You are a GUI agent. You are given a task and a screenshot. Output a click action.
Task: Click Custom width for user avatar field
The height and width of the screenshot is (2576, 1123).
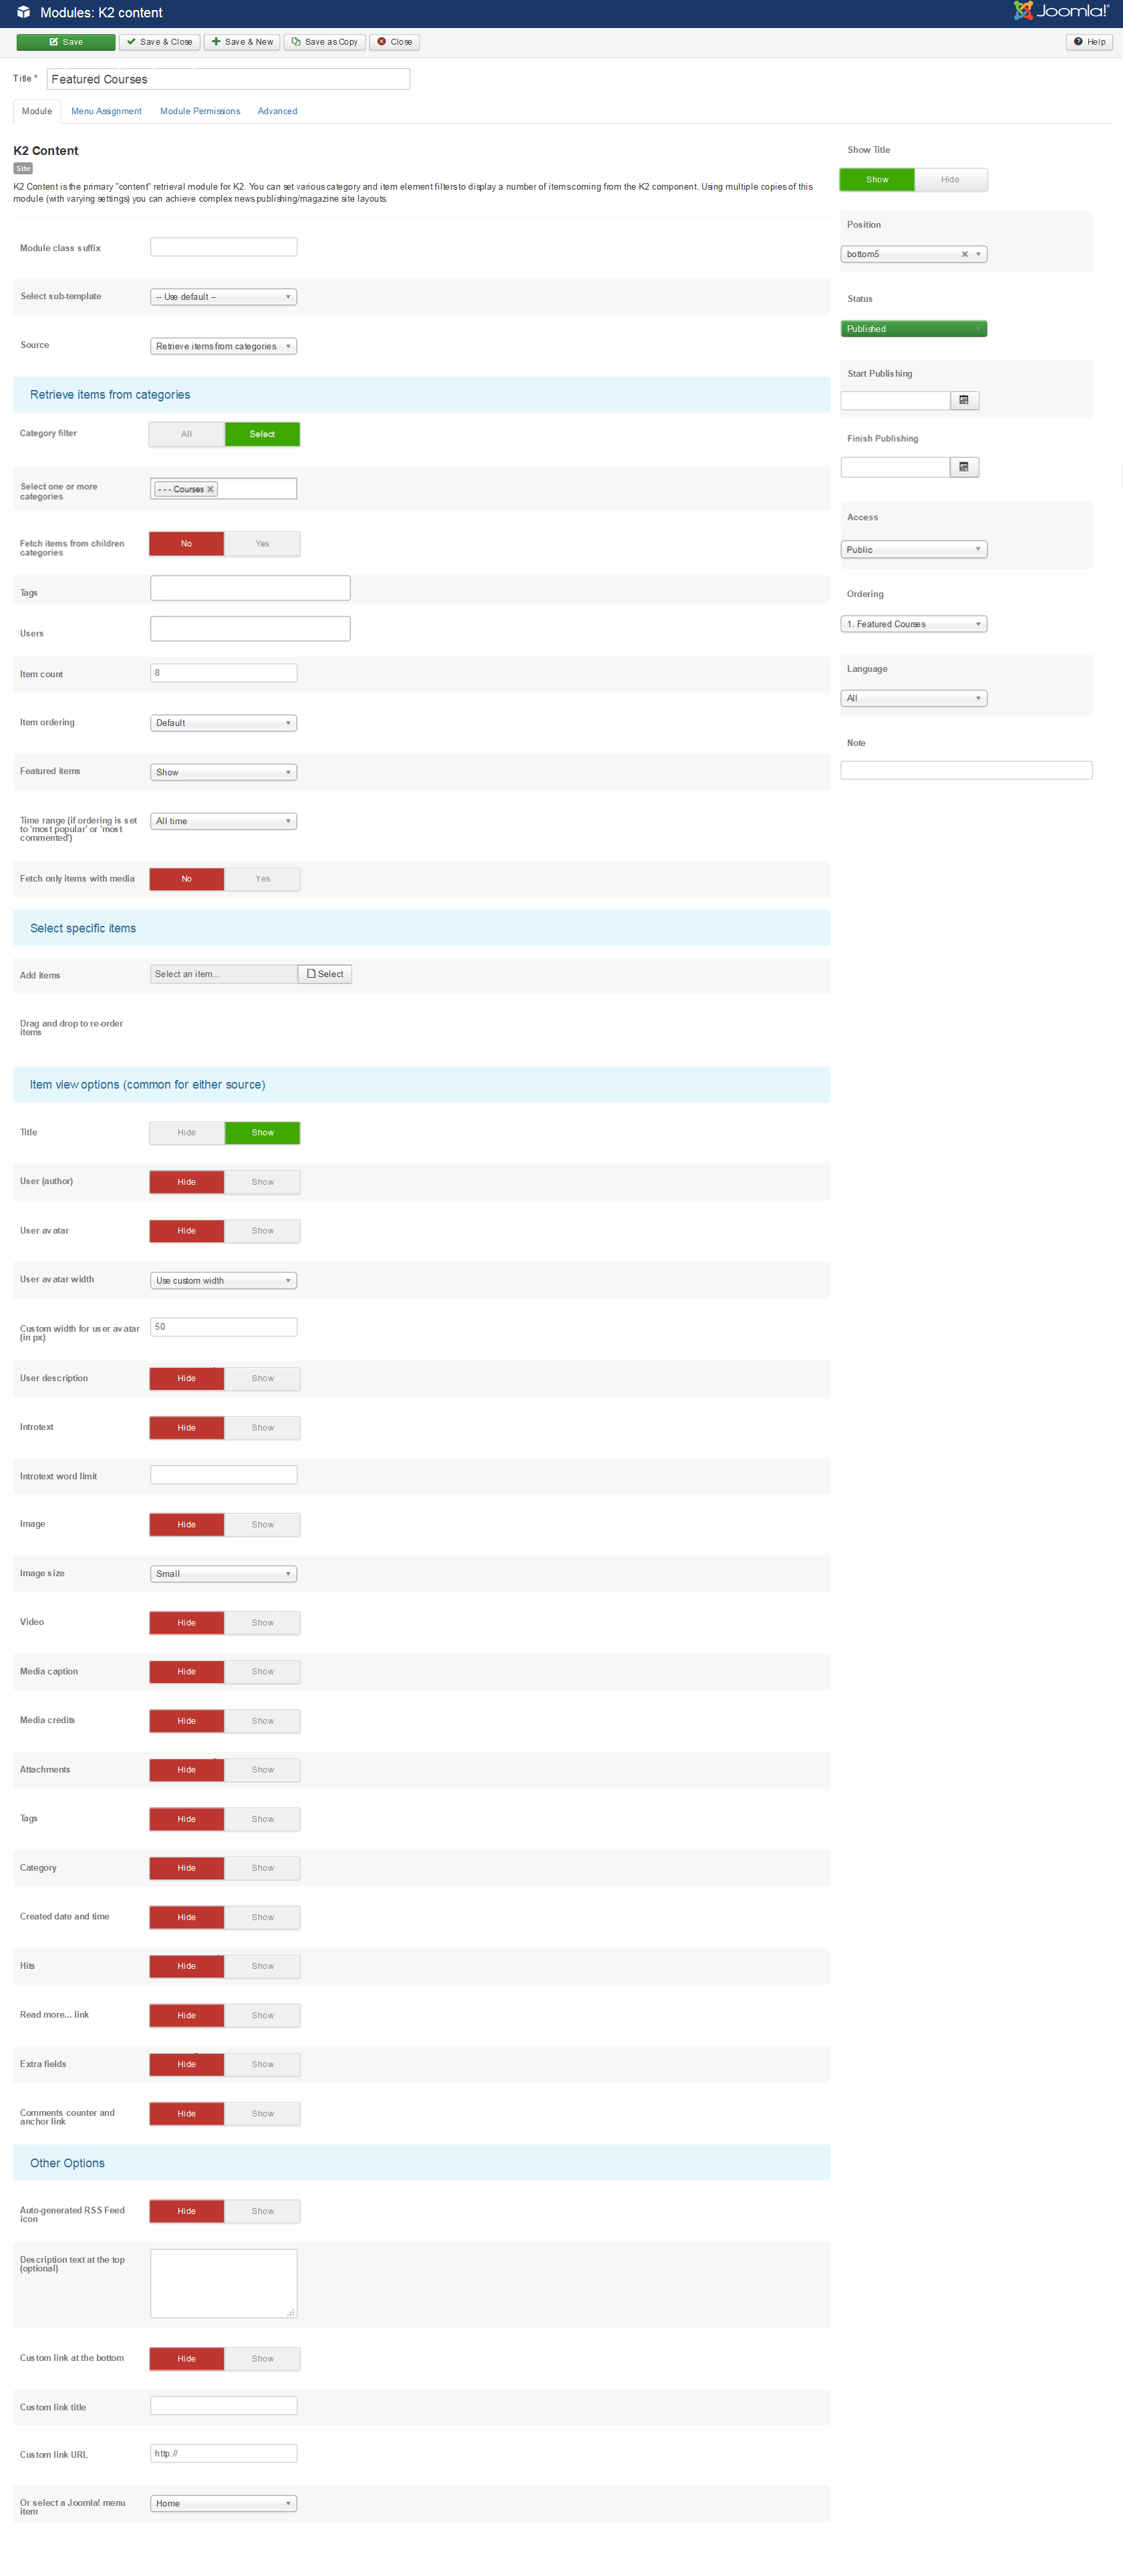tap(224, 1327)
